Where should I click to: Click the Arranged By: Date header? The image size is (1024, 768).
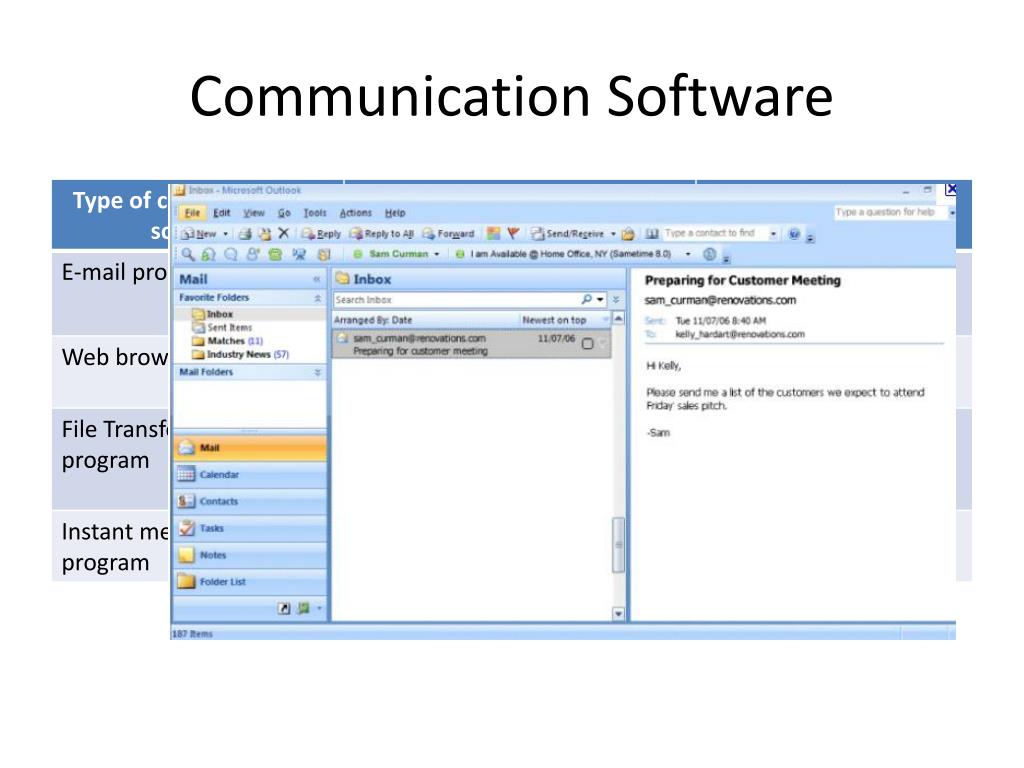[374, 320]
